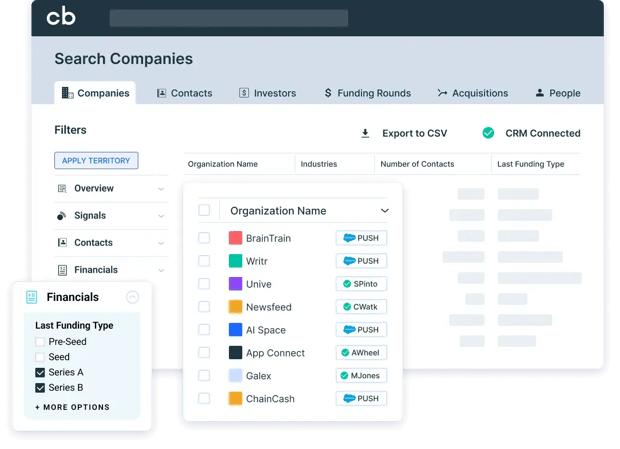620x449 pixels.
Task: Click the + More Options link
Action: click(72, 407)
